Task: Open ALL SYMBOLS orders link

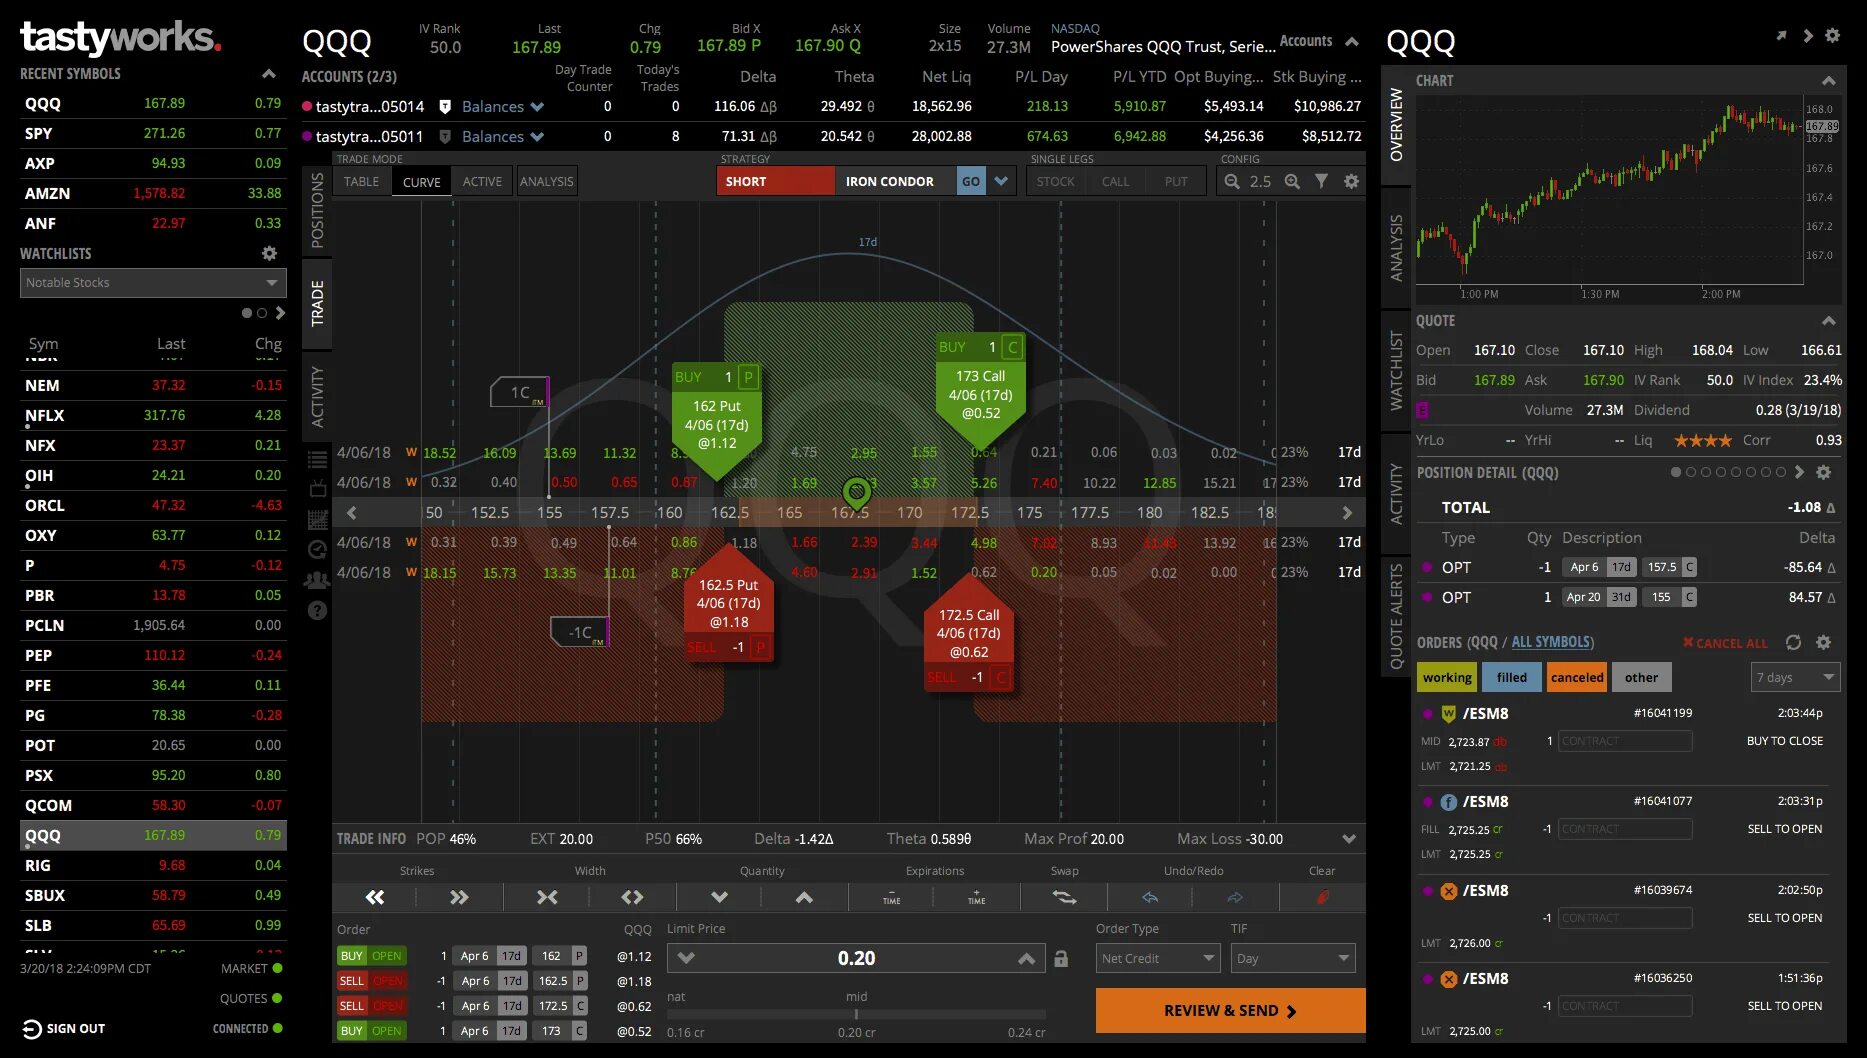Action: [x=1552, y=642]
